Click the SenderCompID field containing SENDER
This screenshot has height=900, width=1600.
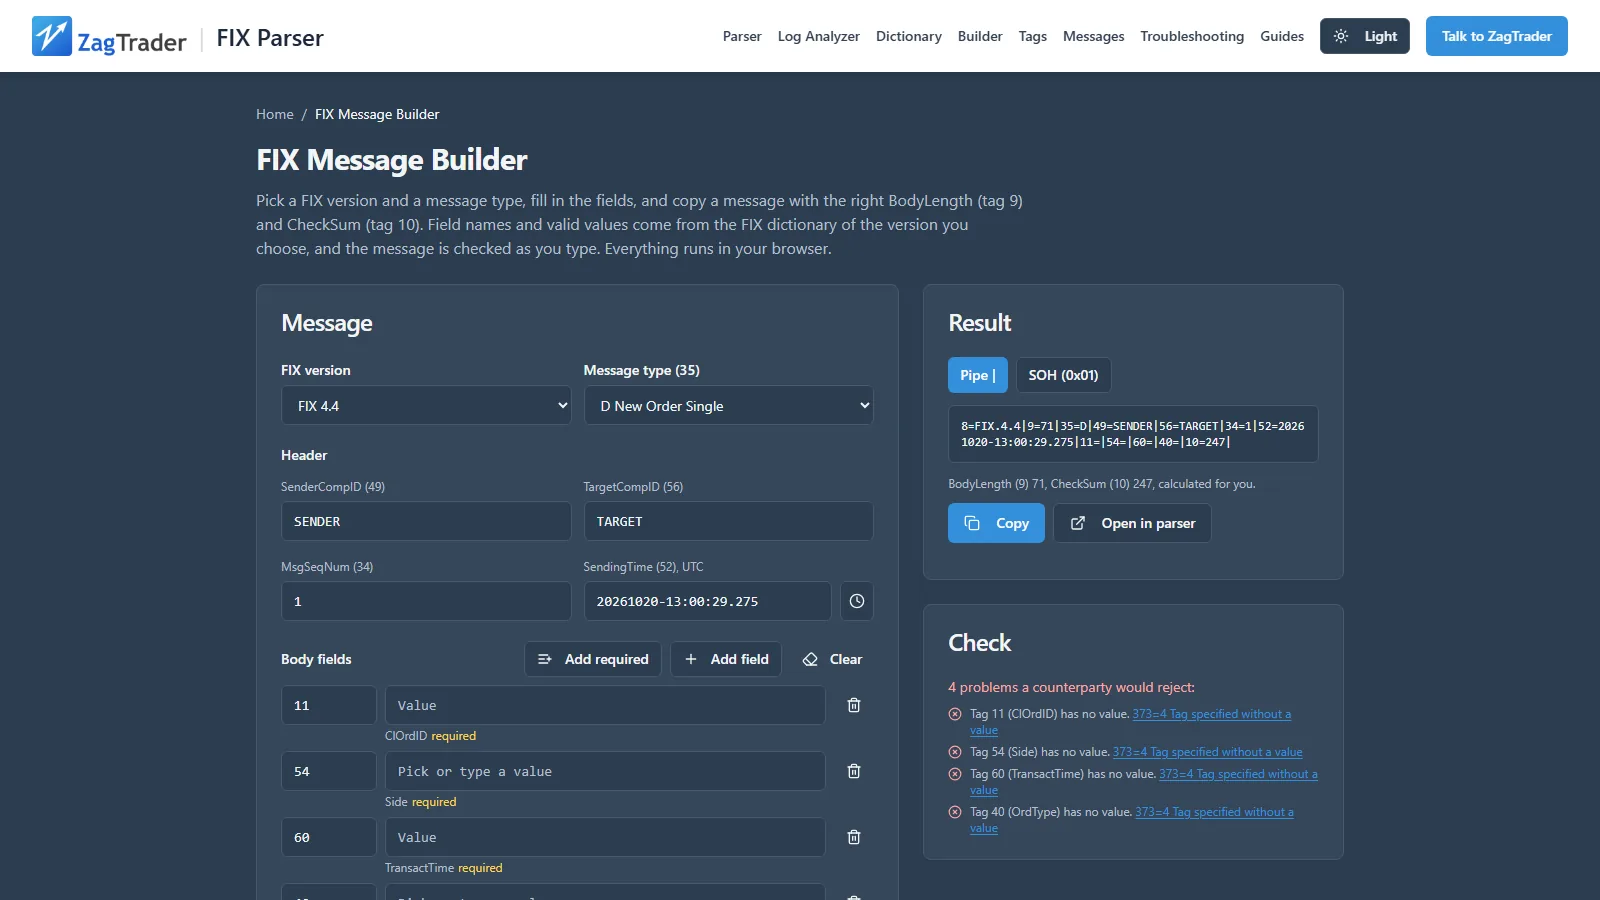pyautogui.click(x=426, y=521)
